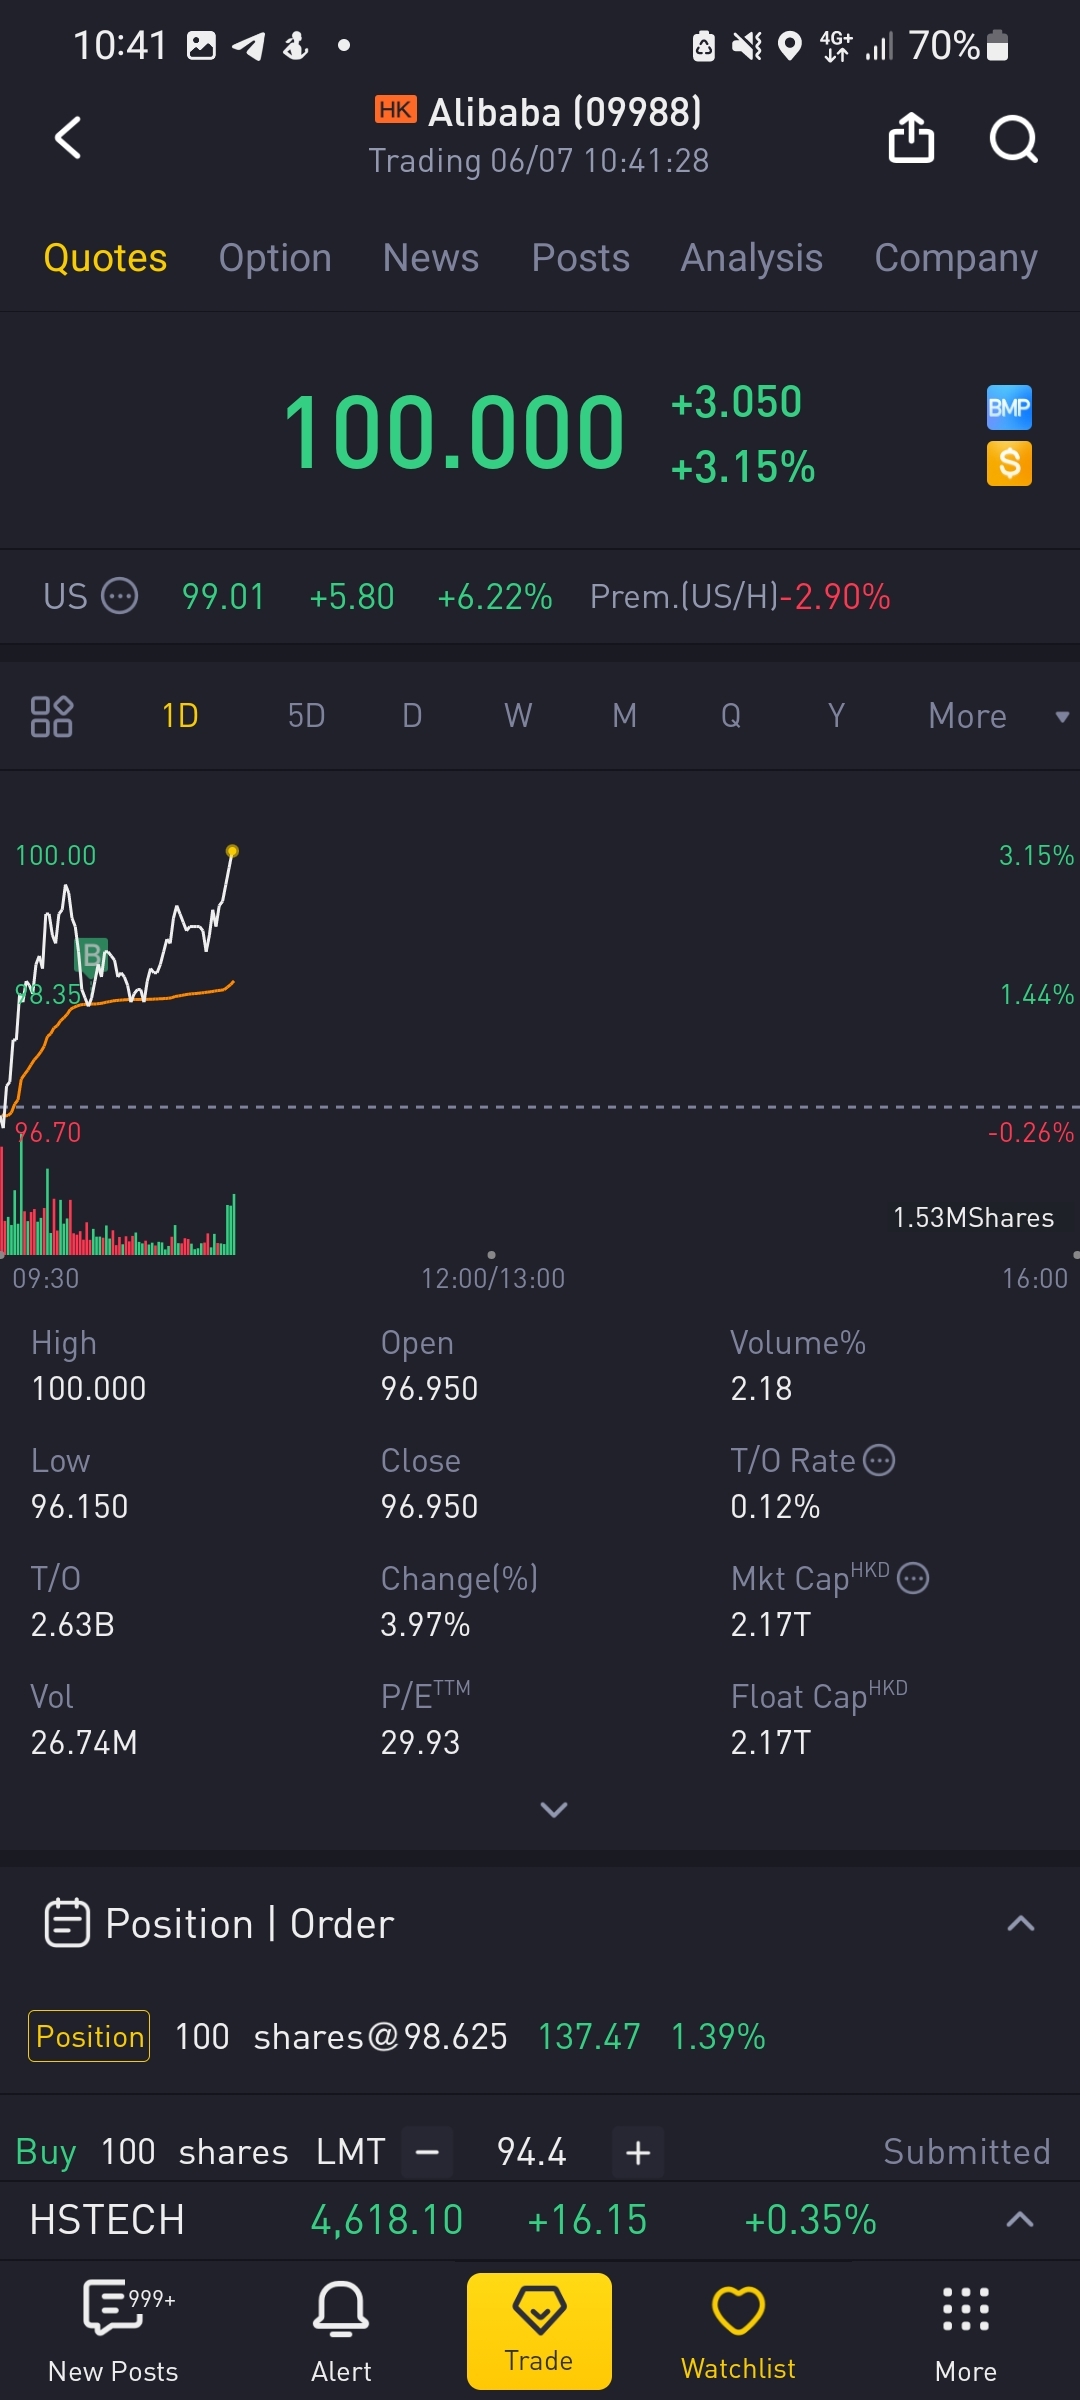
Task: Expand the HSTECH index bar chevron
Action: point(1019,2219)
